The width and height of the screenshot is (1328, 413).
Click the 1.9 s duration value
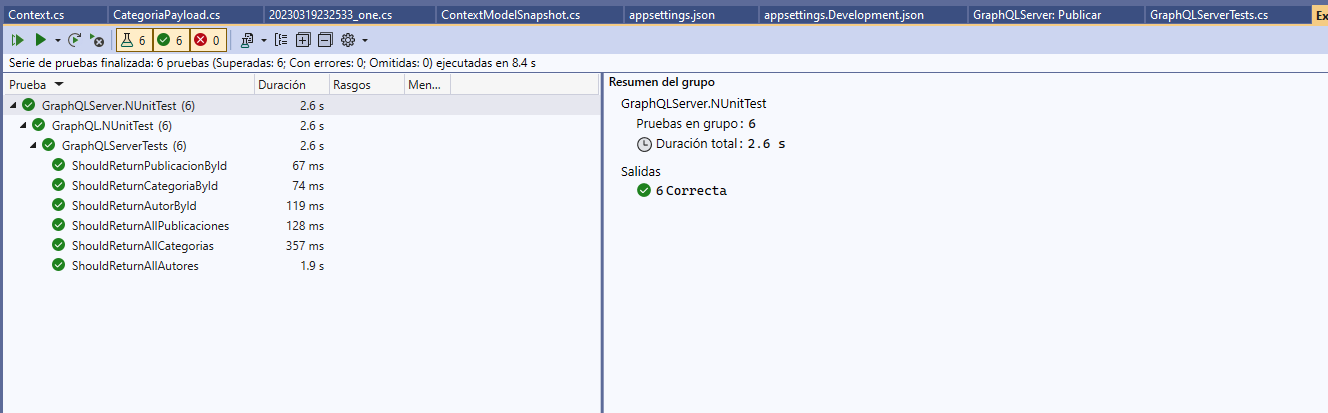[312, 266]
